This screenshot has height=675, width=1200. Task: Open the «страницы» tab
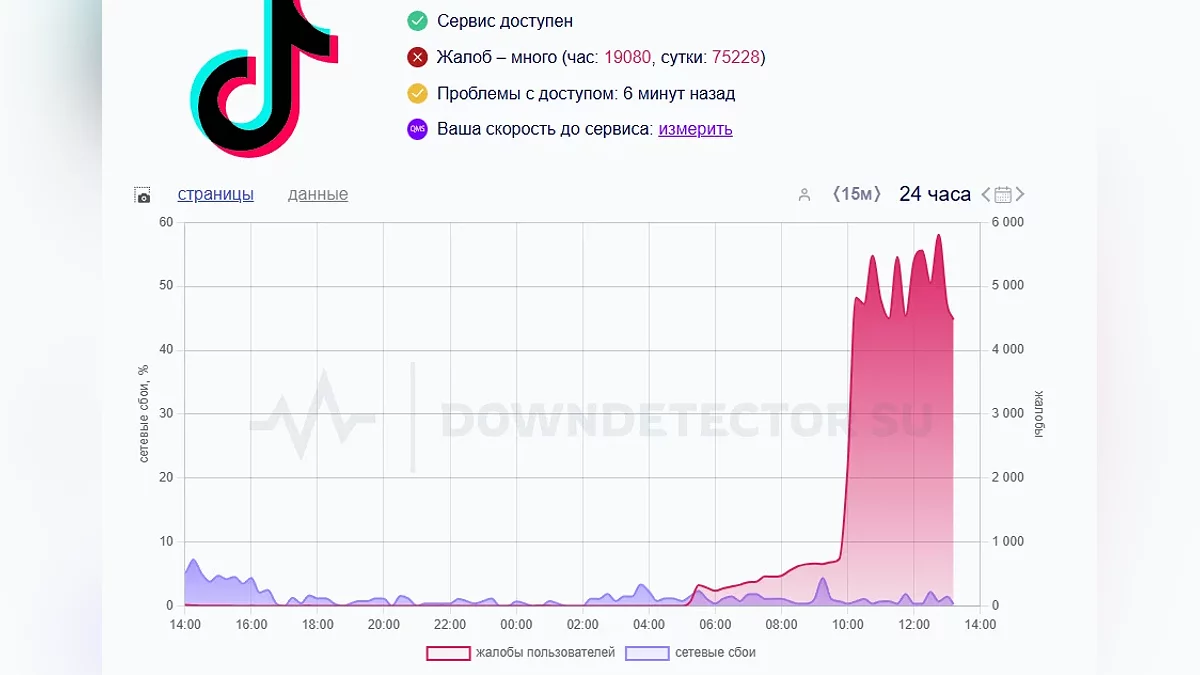pyautogui.click(x=215, y=194)
